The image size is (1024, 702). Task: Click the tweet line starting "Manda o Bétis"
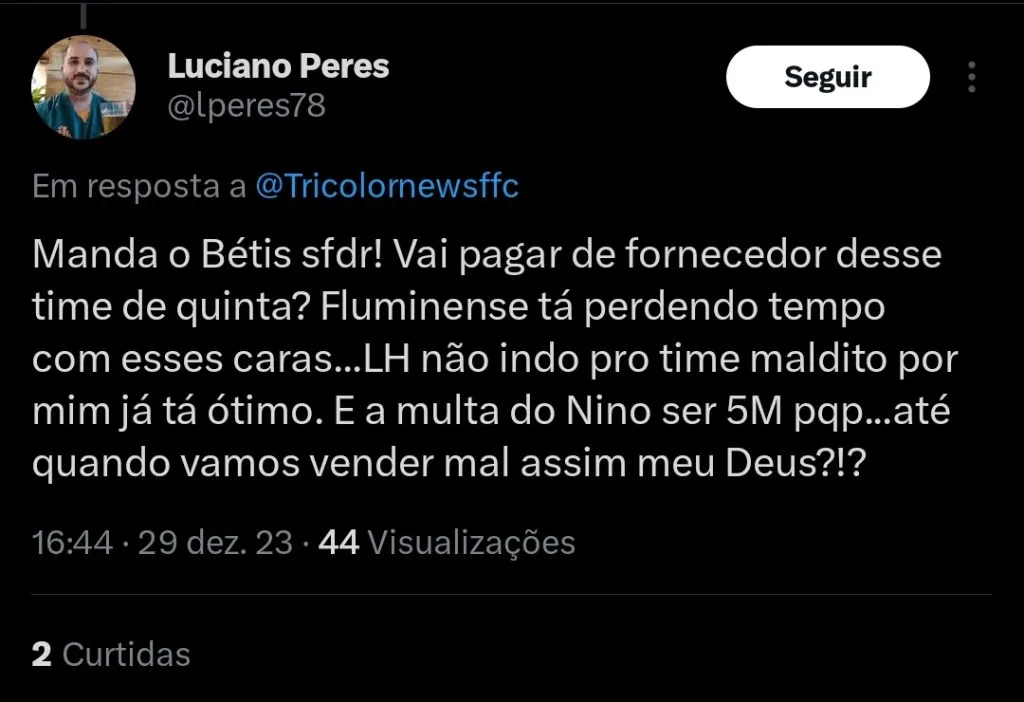pos(487,255)
